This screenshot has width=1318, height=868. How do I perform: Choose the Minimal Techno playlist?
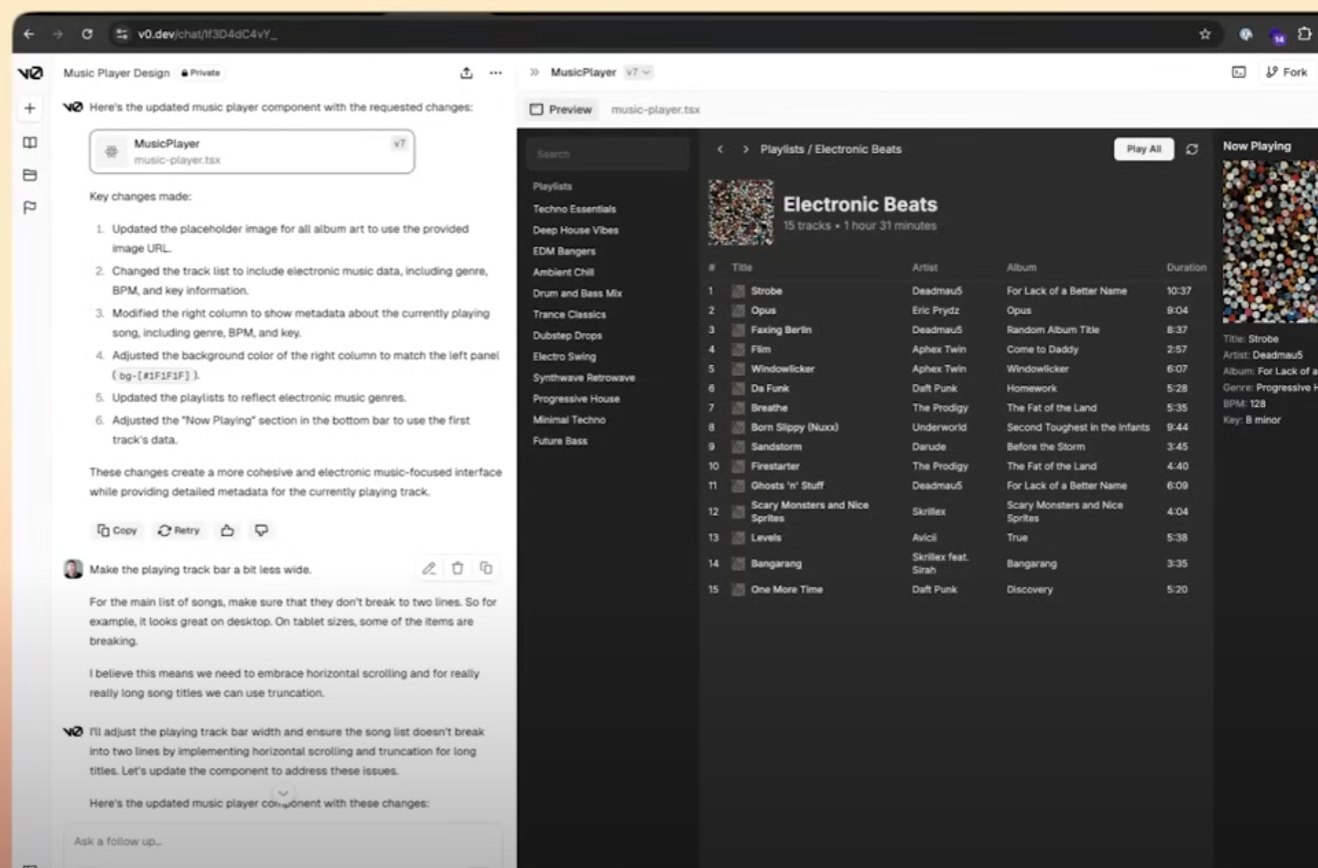[569, 419]
